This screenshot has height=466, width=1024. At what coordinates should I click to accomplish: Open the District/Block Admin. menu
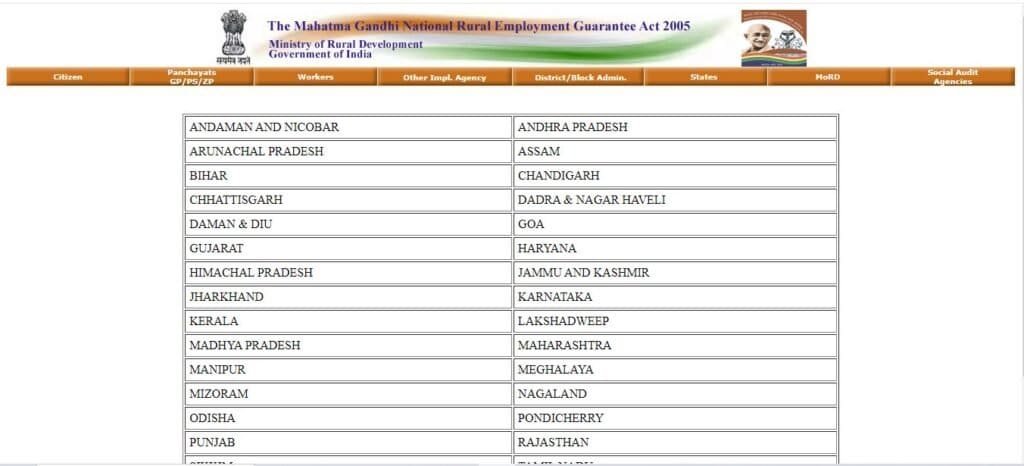579,77
